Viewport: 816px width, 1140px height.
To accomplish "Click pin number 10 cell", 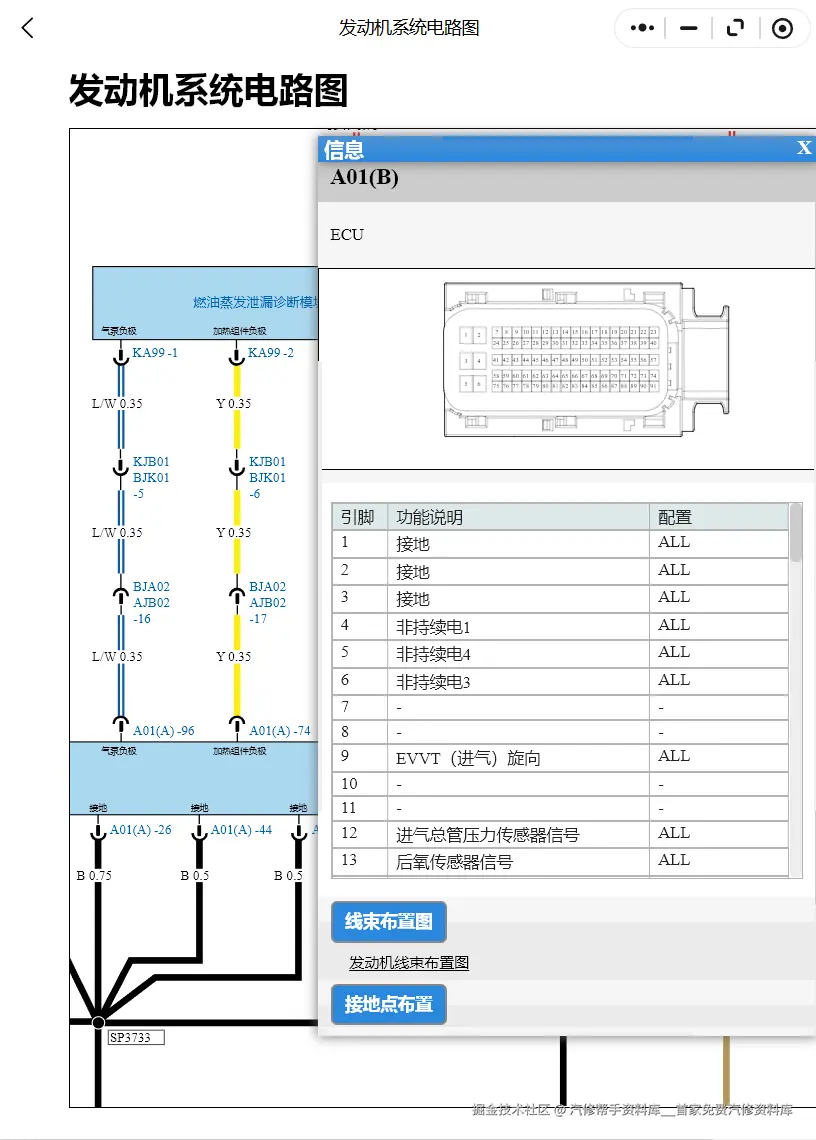I will click(x=359, y=784).
